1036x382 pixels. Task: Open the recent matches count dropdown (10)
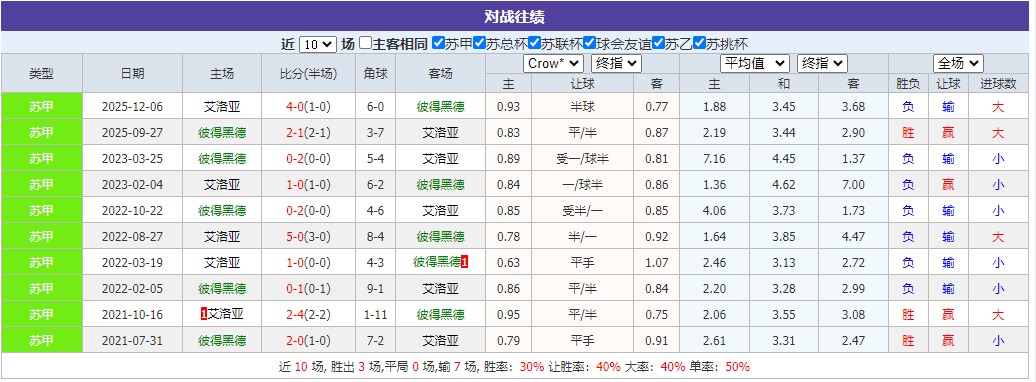coord(318,44)
